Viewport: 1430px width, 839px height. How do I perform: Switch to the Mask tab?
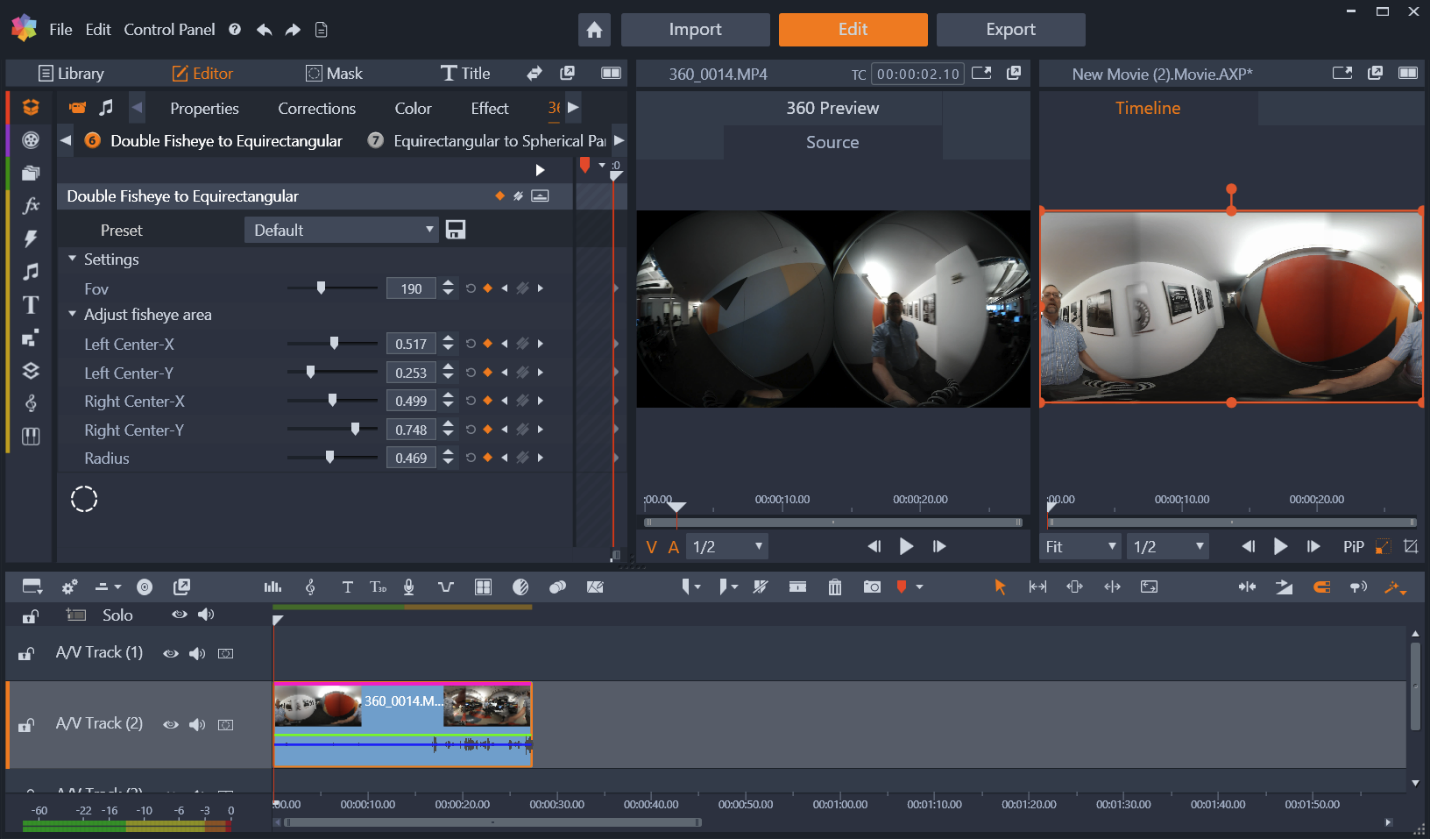(334, 73)
